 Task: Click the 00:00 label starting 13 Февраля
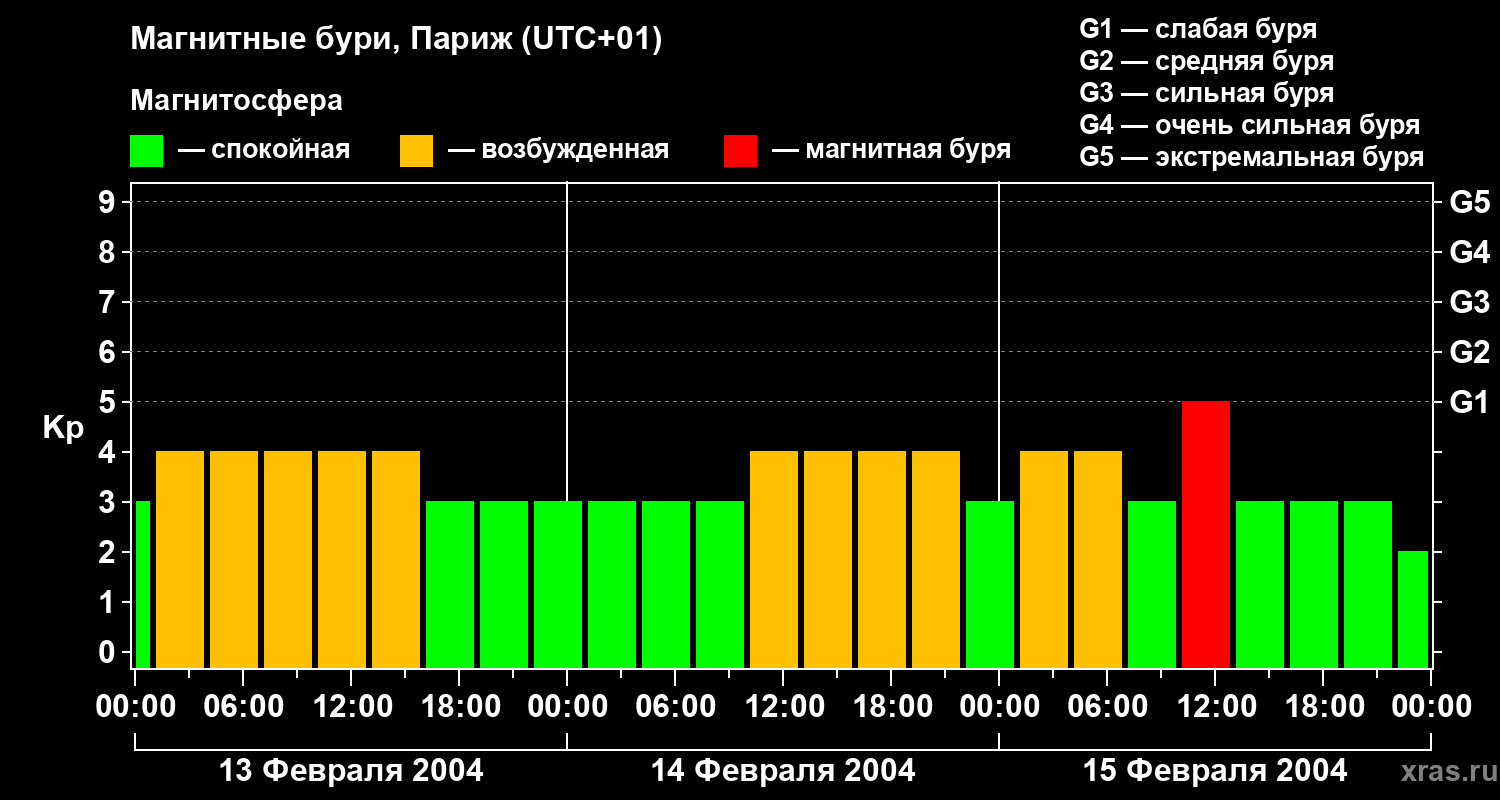[x=135, y=707]
